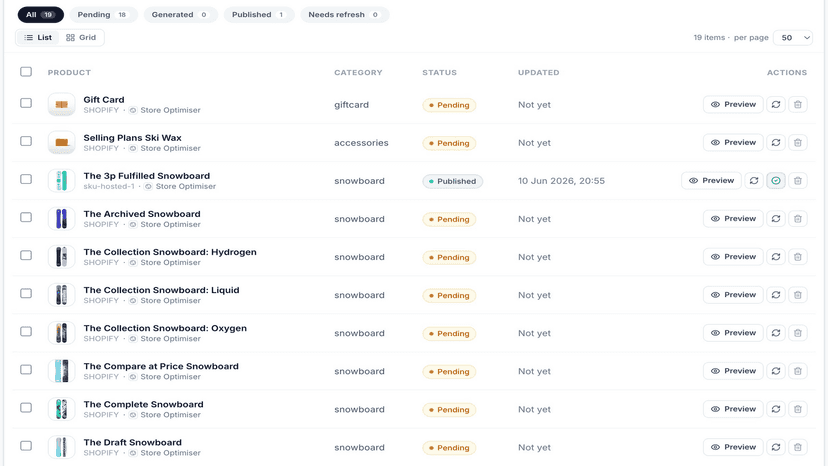Screen dimensions: 828x466
Task: Check The Complete Snowboard checkbox
Action: click(26, 407)
